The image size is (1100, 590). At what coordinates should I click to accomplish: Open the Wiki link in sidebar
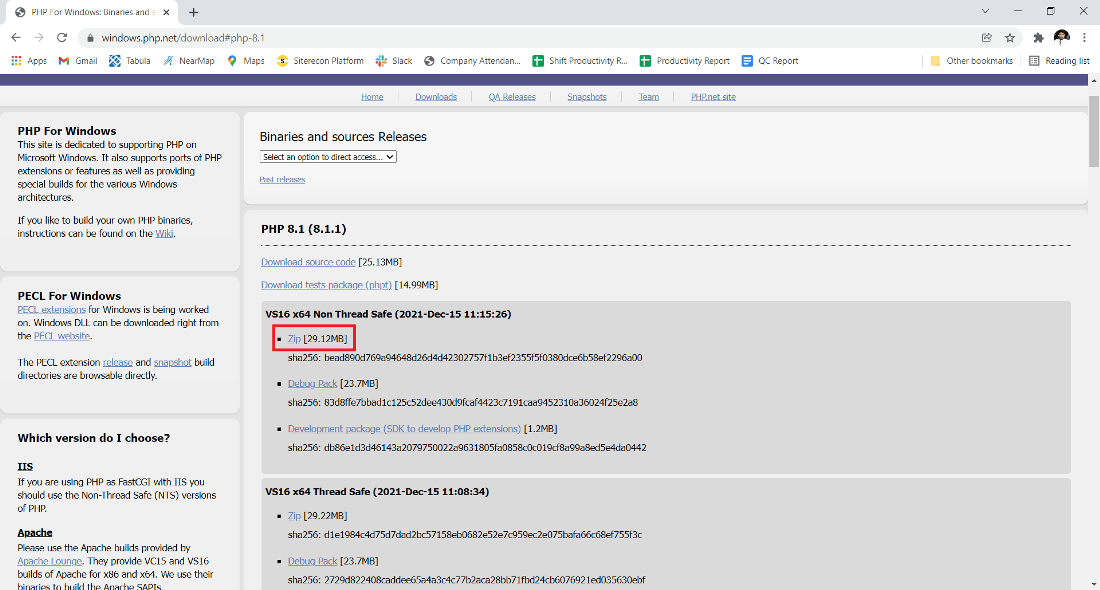pos(164,234)
